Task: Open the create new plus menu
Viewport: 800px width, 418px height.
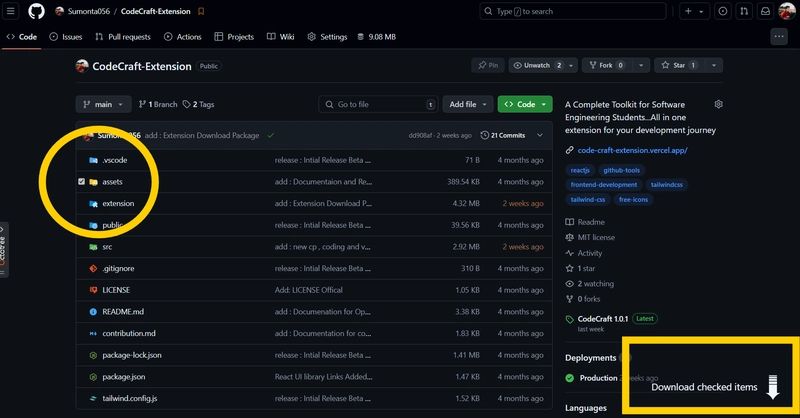Action: click(688, 11)
